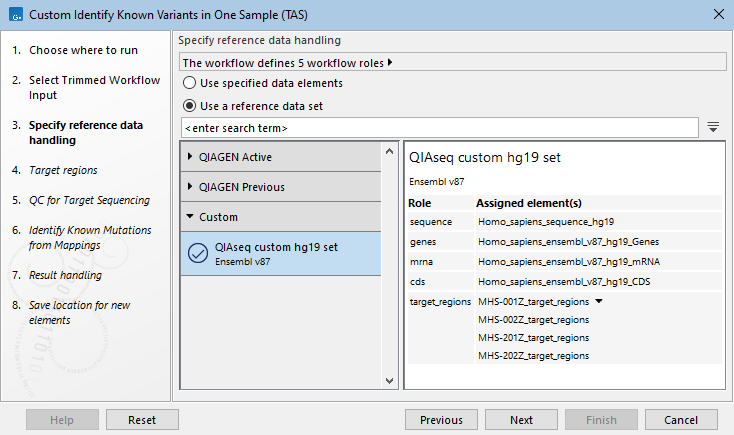This screenshot has width=734, height=435.
Task: Close the workflow dialog window
Action: pos(719,13)
